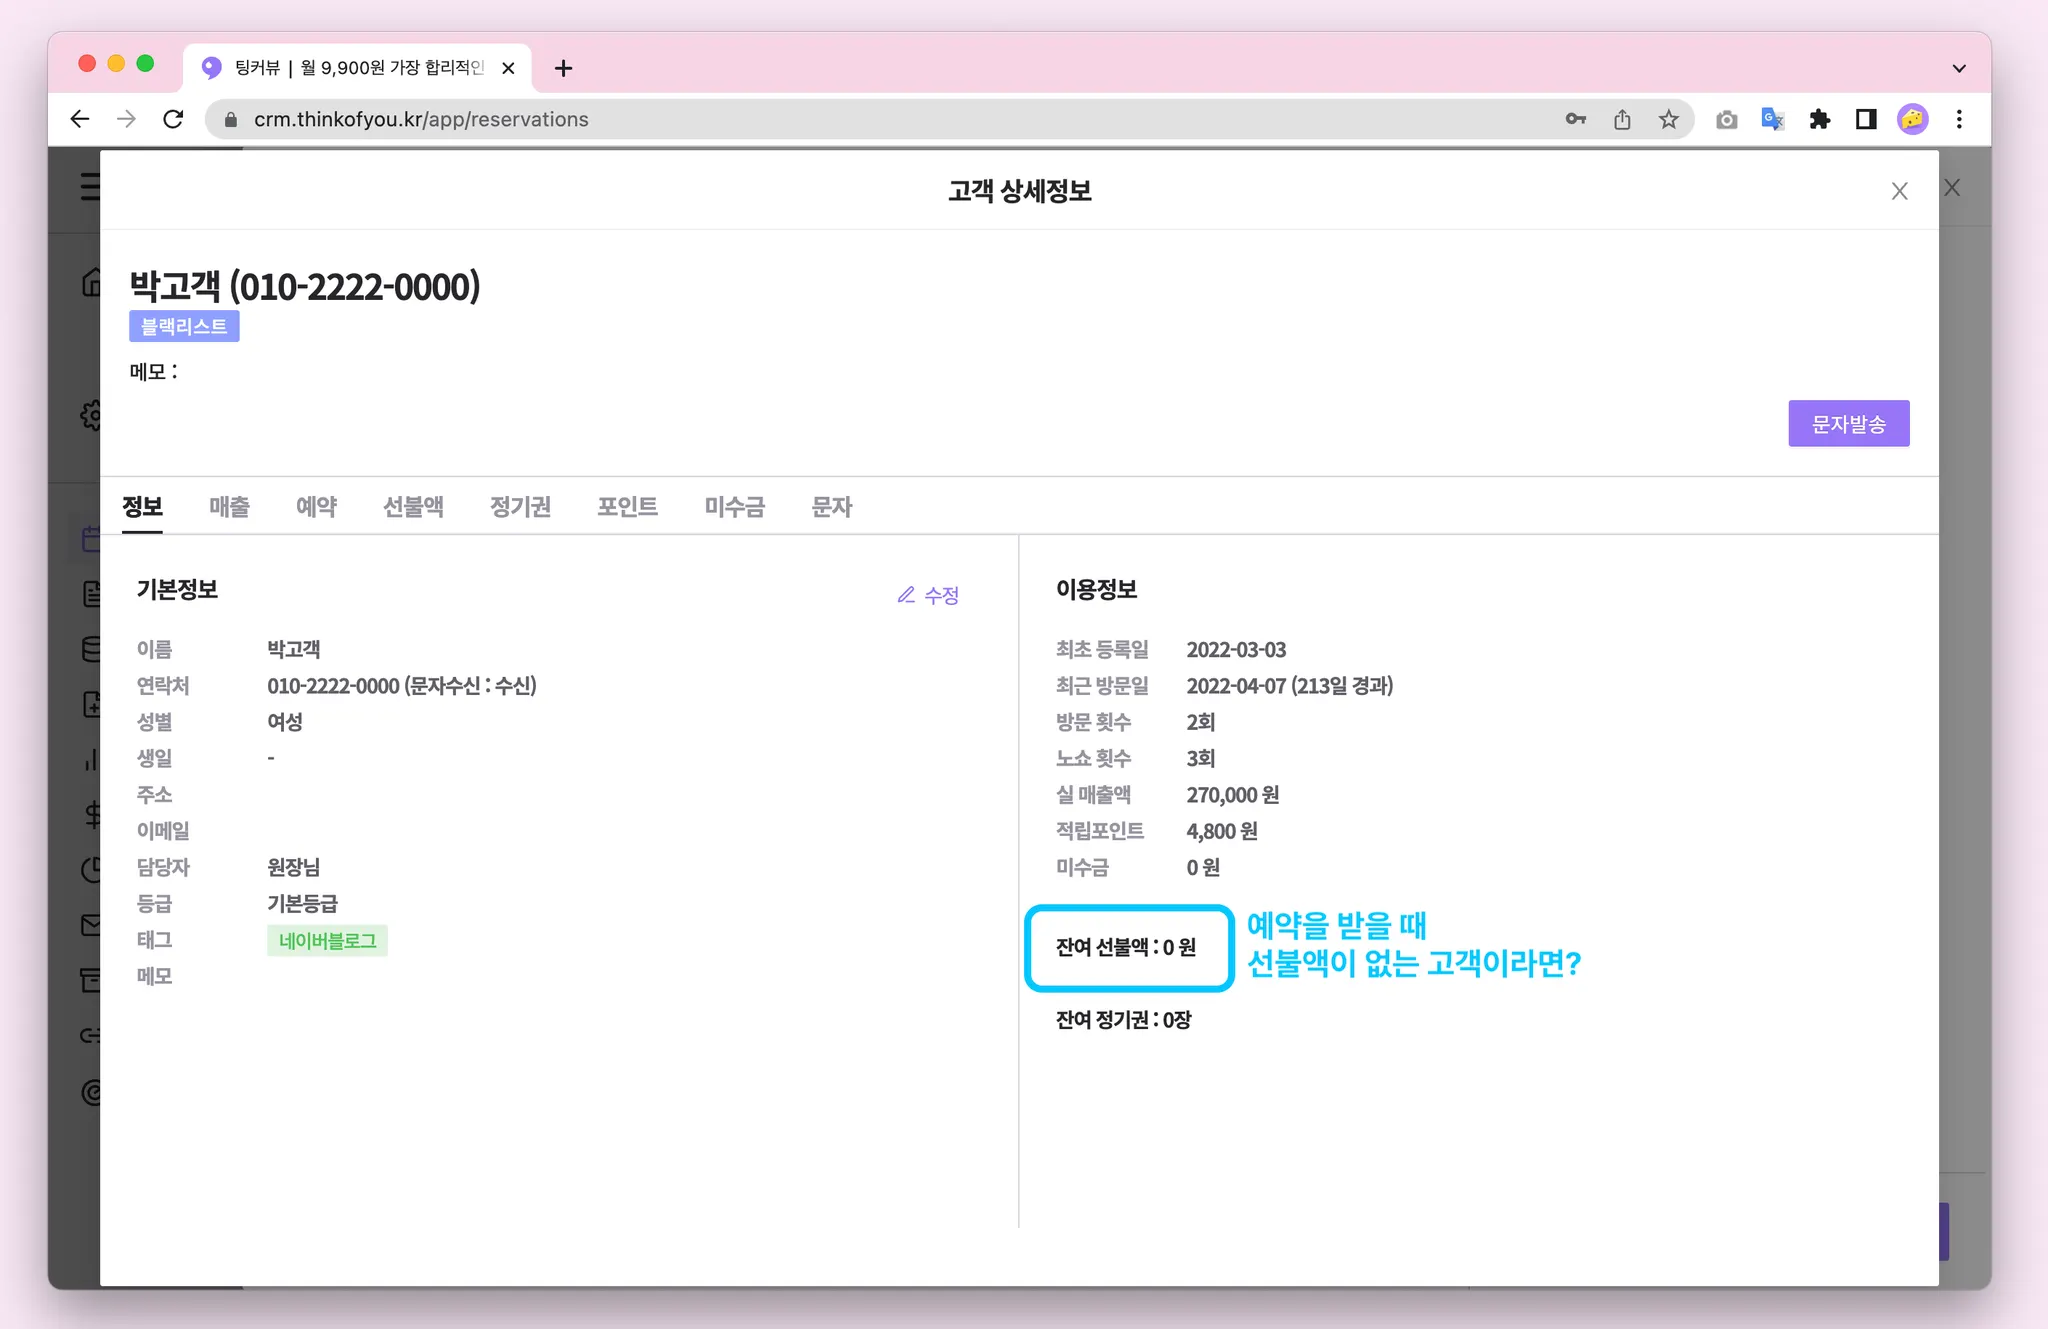Screen dimensions: 2048x1329
Task: Click the bookmark star icon
Action: [x=1668, y=120]
